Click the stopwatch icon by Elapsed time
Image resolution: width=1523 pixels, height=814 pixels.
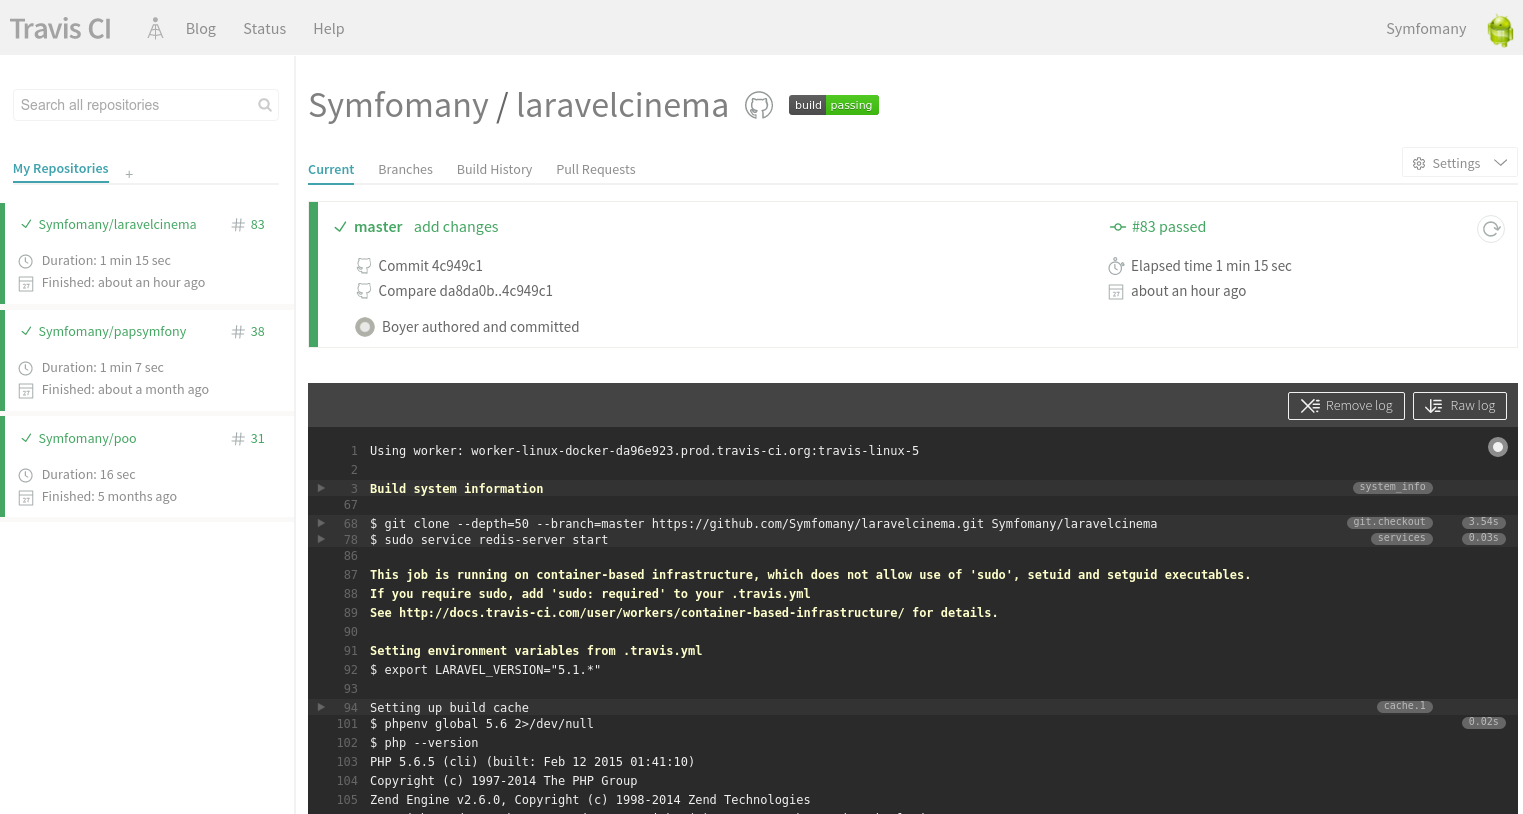click(1116, 266)
